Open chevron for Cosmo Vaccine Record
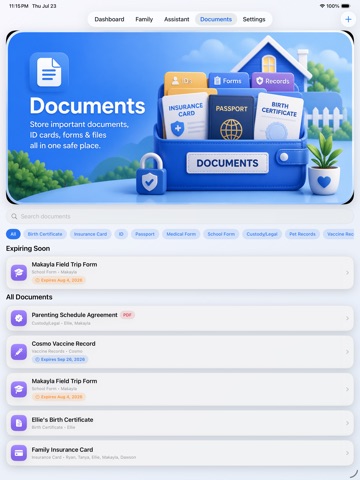The height and width of the screenshot is (480, 360). (x=347, y=352)
